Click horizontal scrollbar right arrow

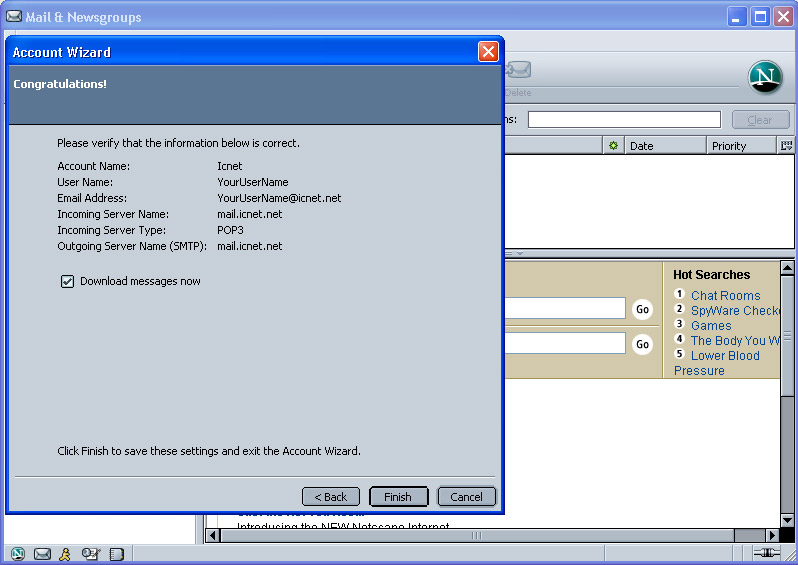coord(773,535)
